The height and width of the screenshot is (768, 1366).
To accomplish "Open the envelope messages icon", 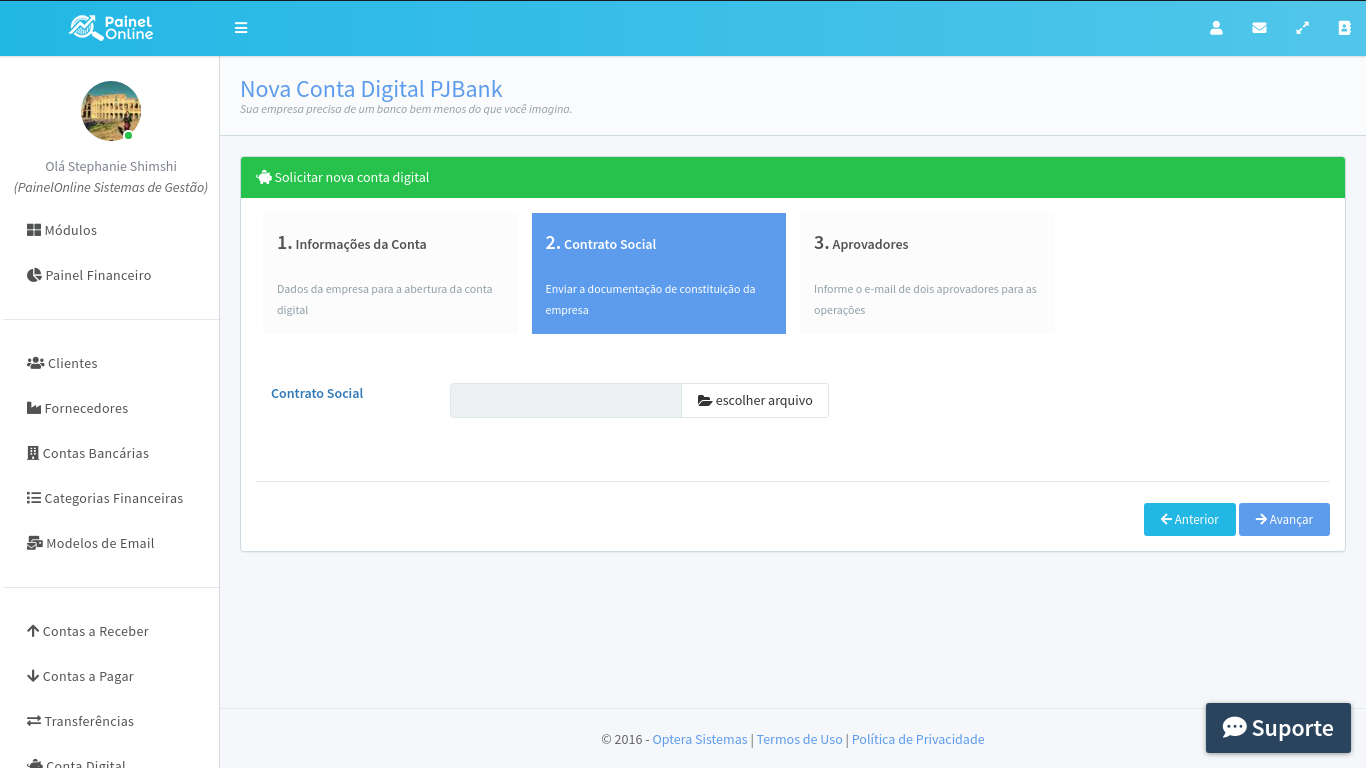I will click(1259, 28).
